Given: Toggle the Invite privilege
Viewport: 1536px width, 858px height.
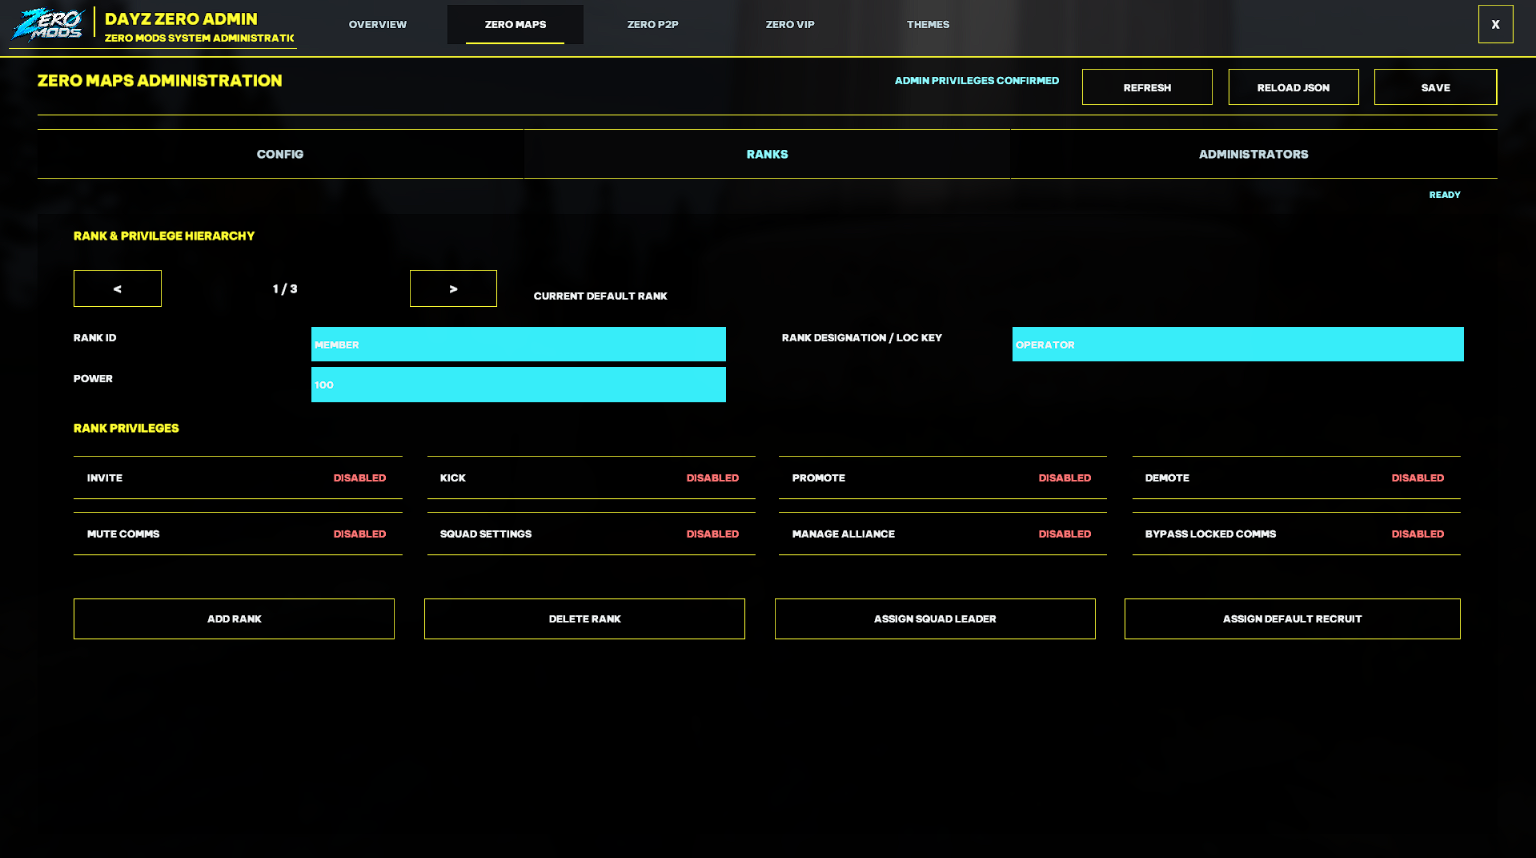Looking at the screenshot, I should tap(238, 478).
